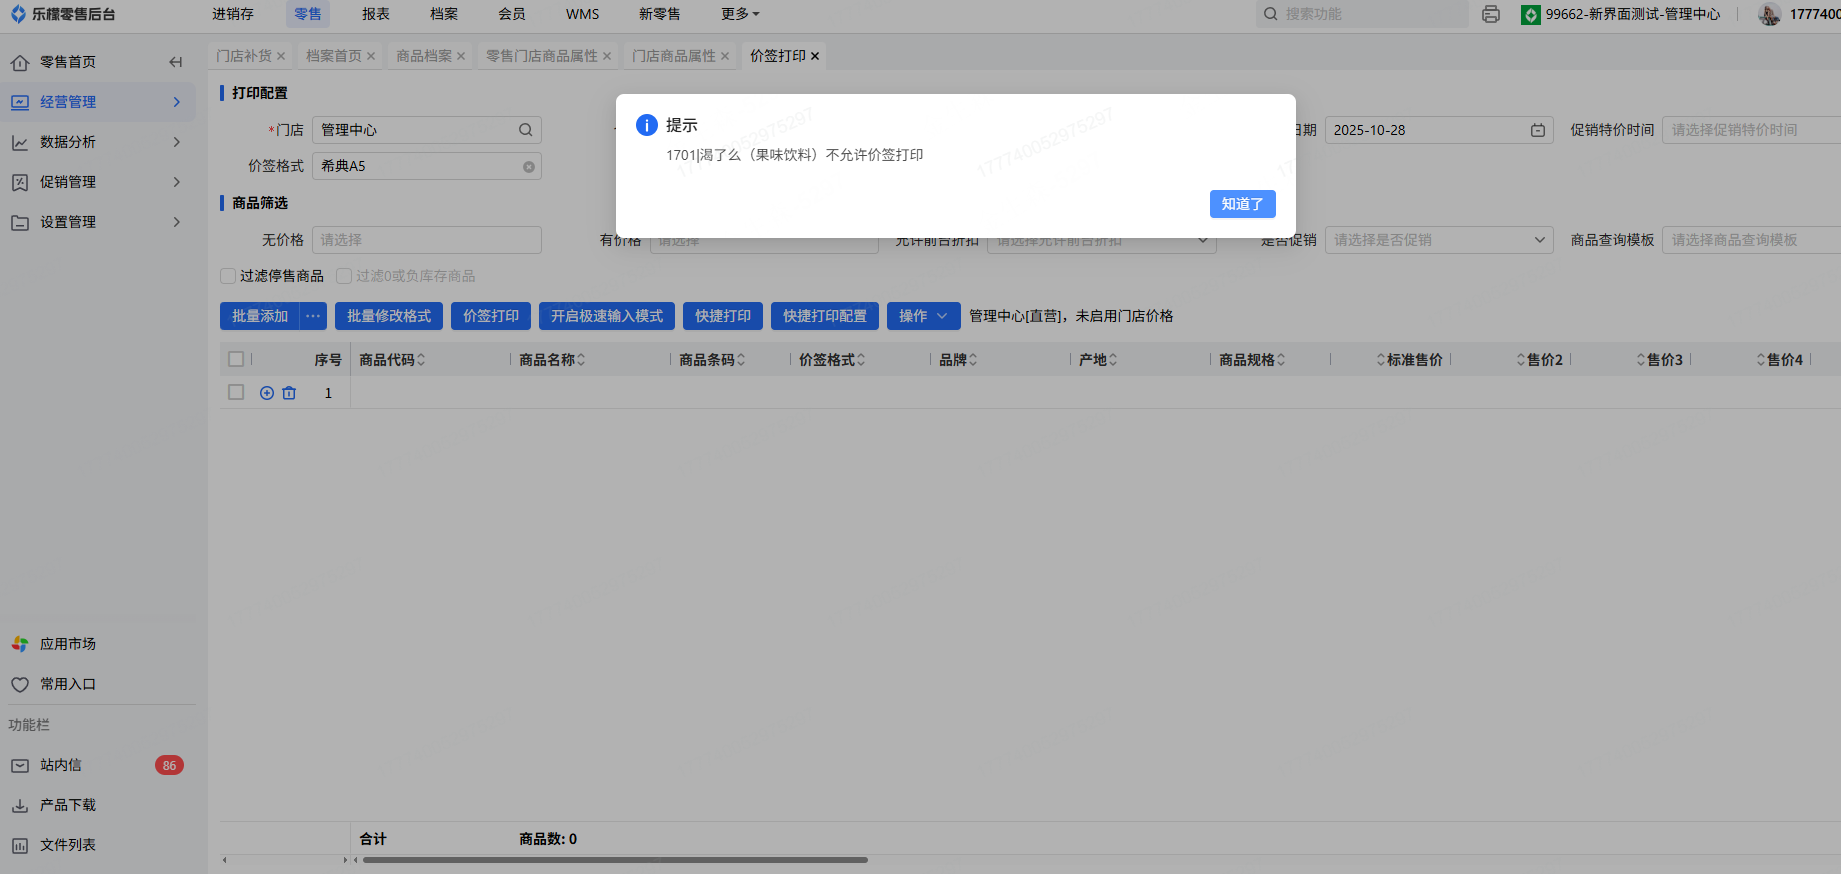Open the 无价格 select field
The width and height of the screenshot is (1841, 874).
click(x=427, y=240)
